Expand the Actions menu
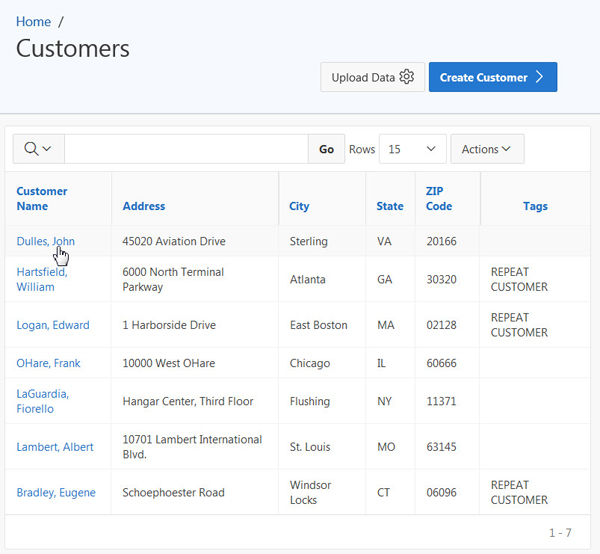This screenshot has width=600, height=554. tap(487, 149)
